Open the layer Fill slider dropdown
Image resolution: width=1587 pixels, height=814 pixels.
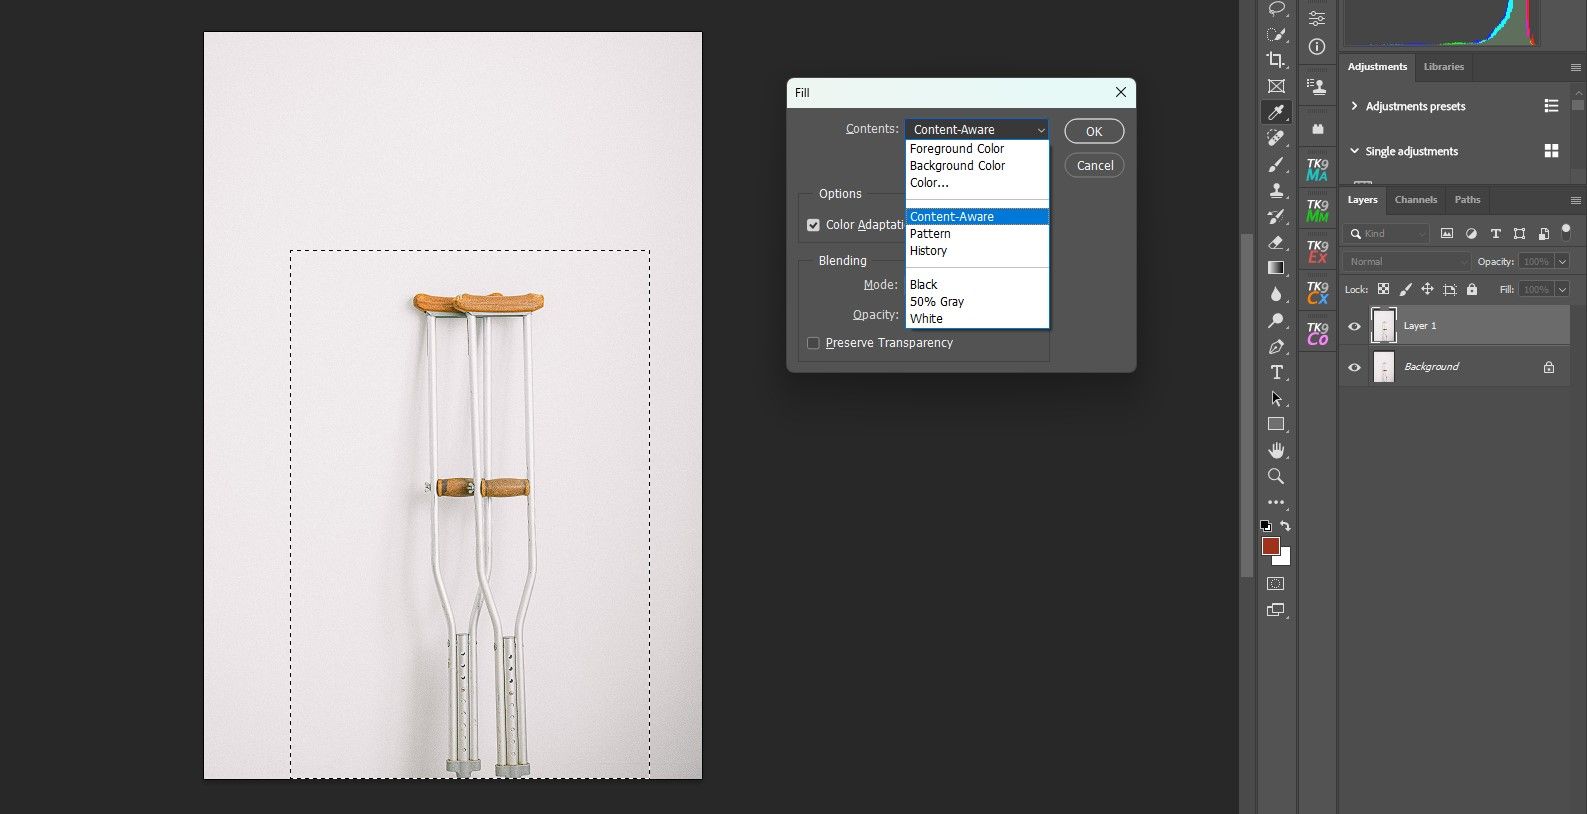pyautogui.click(x=1560, y=289)
